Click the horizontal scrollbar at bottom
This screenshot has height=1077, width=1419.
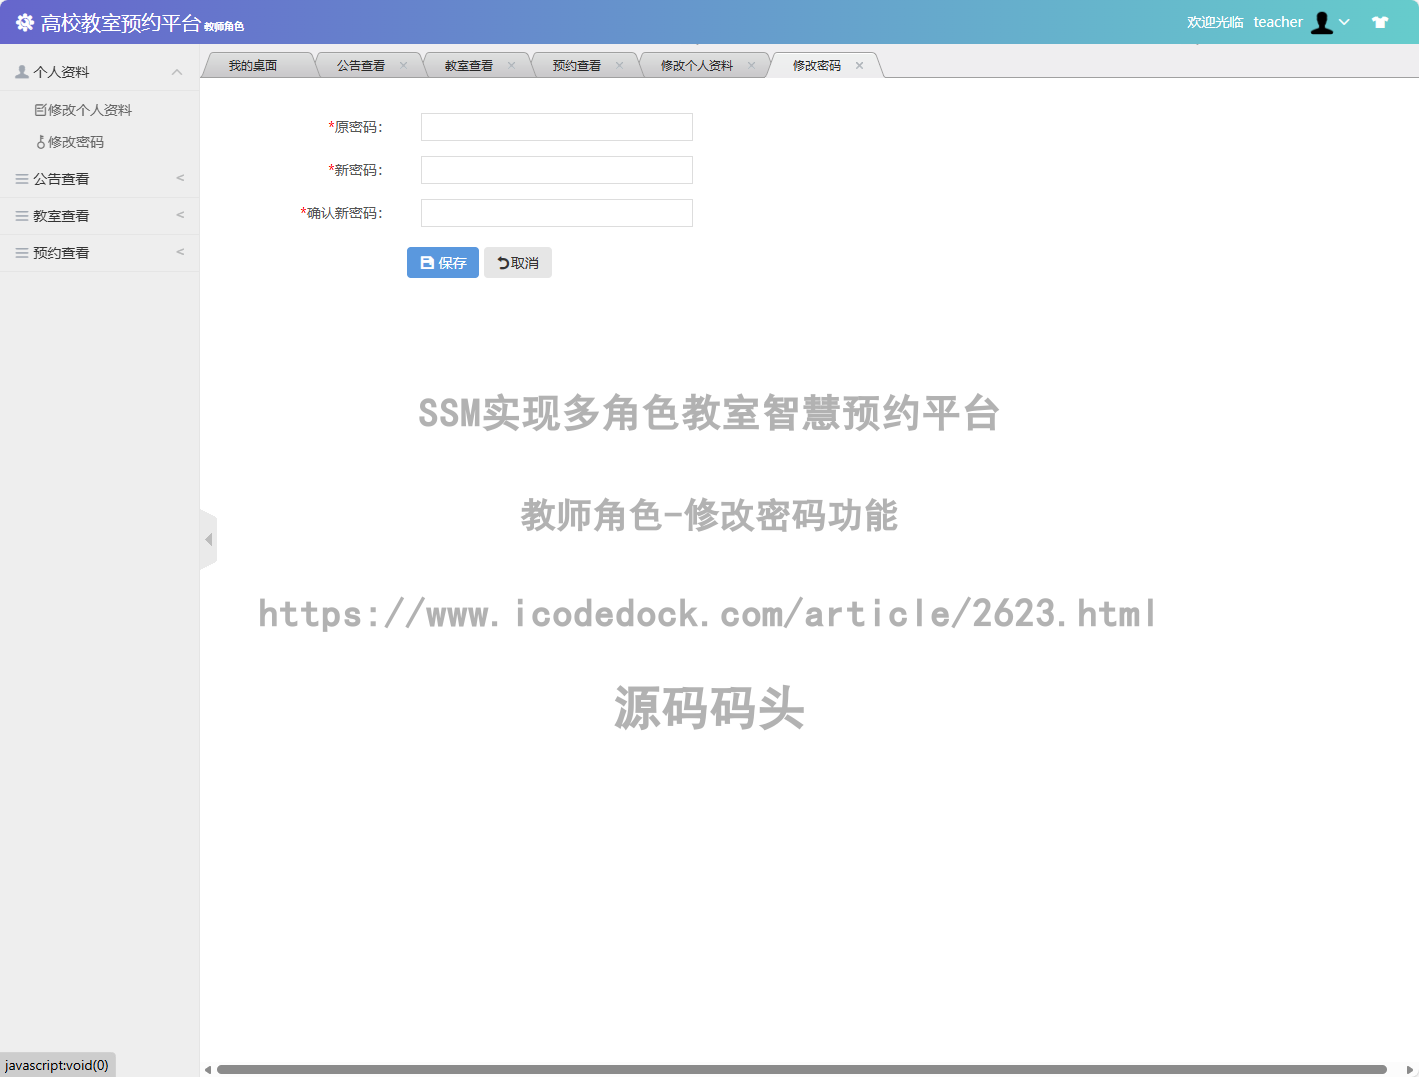coord(800,1069)
